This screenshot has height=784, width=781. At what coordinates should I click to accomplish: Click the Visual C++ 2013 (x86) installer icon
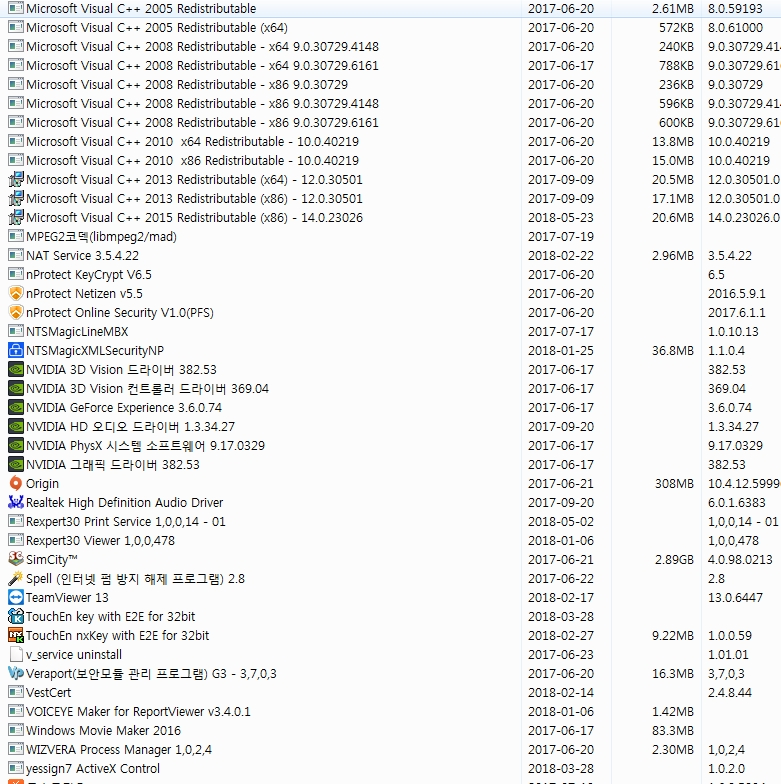pyautogui.click(x=16, y=198)
